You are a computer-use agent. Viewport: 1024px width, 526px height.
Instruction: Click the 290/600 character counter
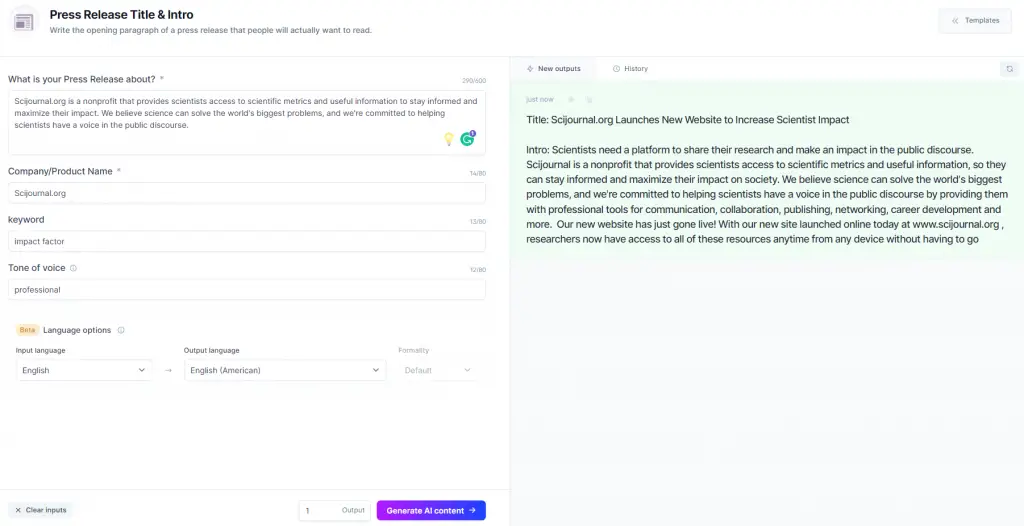pos(474,81)
